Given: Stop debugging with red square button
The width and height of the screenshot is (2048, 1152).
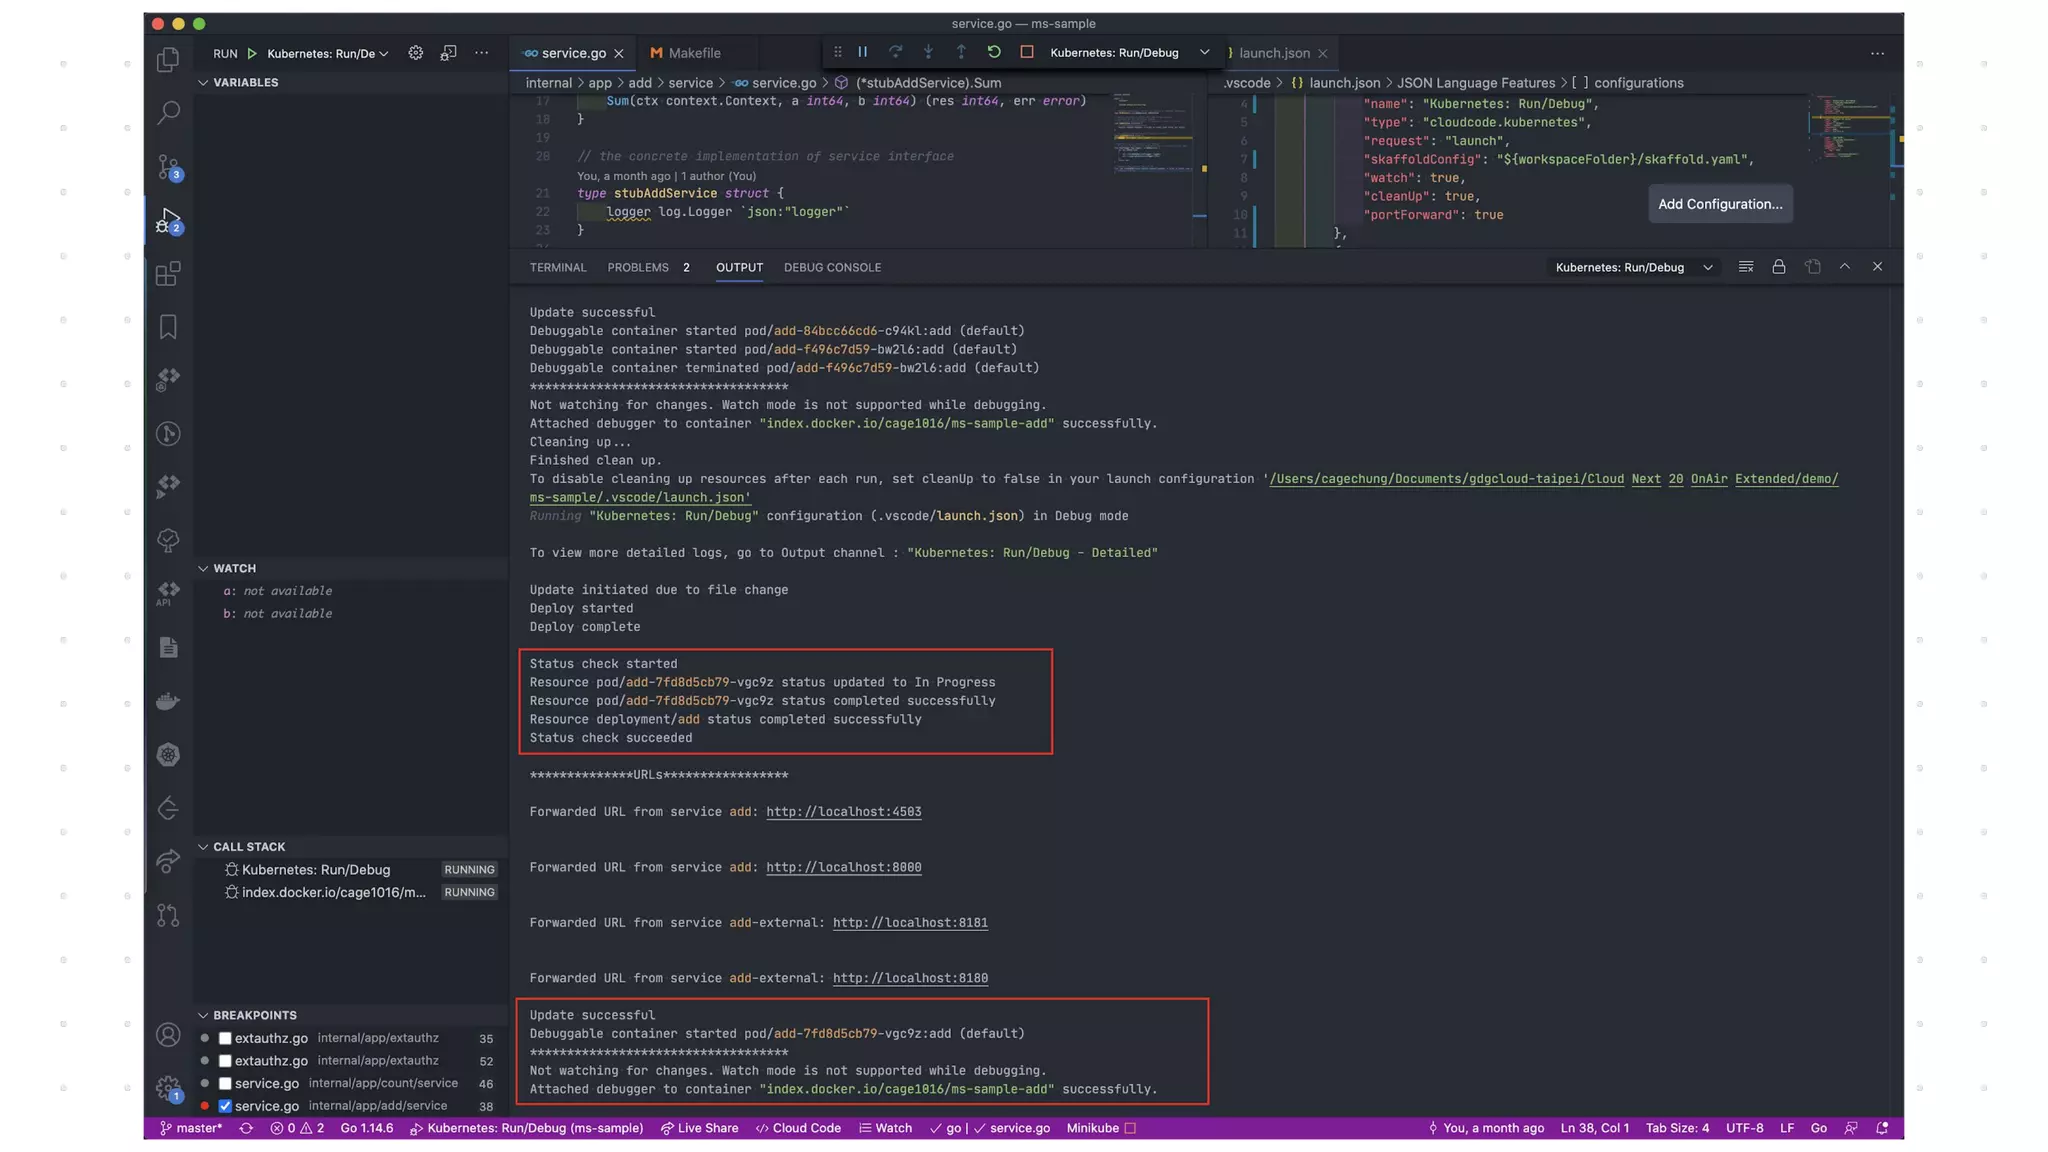Looking at the screenshot, I should point(1026,52).
